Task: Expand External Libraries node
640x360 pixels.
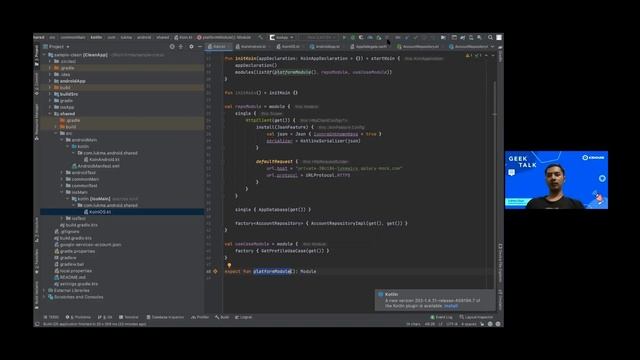Action: point(44,290)
